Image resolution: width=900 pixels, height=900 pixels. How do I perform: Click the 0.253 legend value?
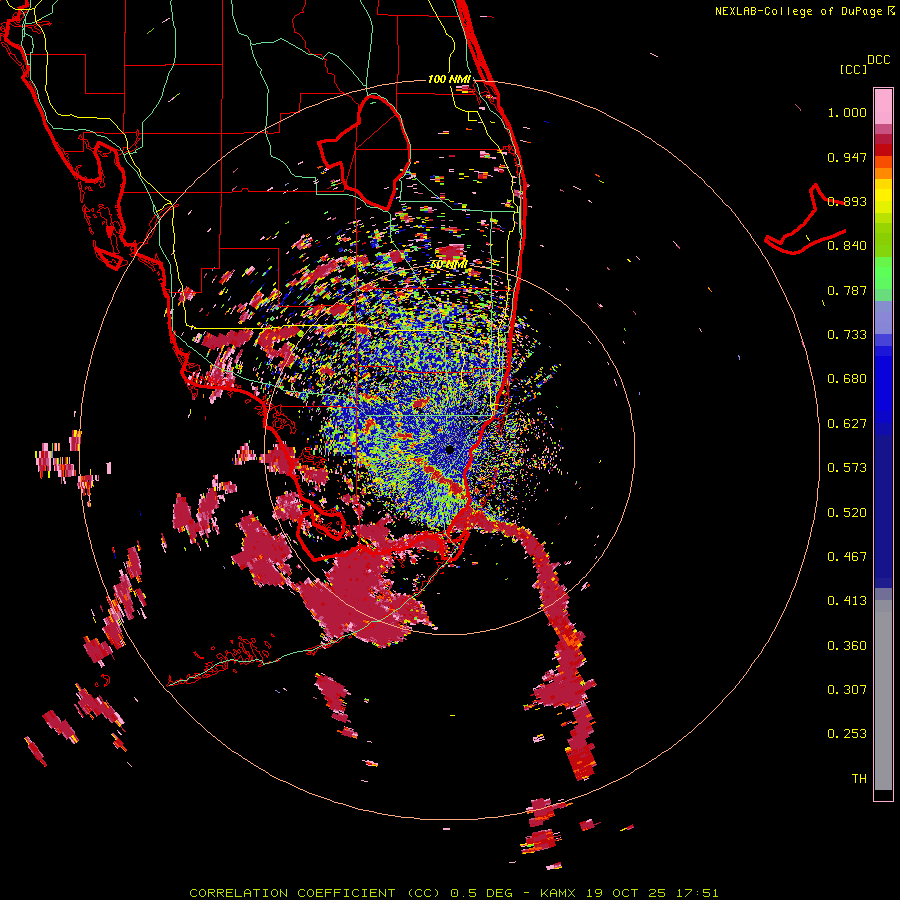click(x=847, y=734)
